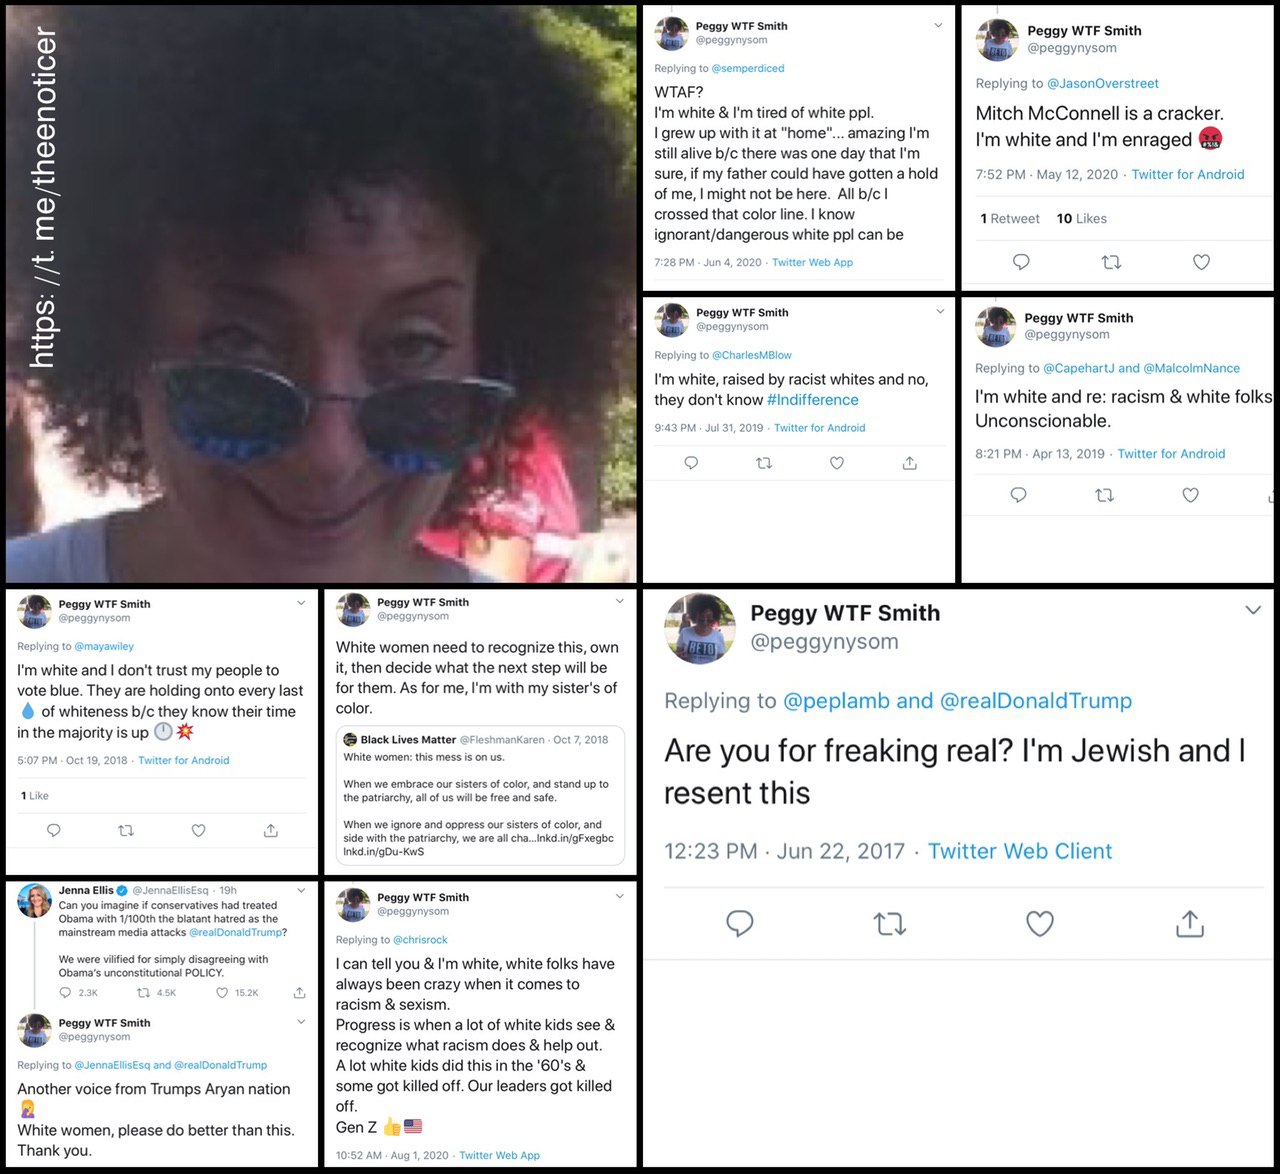The height and width of the screenshot is (1174, 1280).
Task: Click the Twitter Web Client source link
Action: [1020, 851]
